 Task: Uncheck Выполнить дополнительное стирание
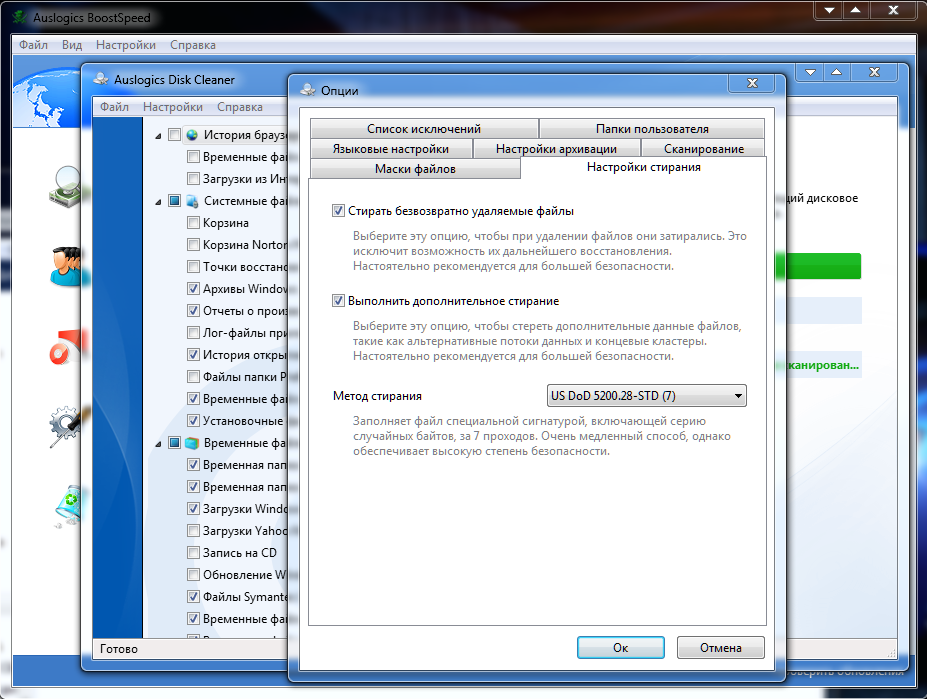tap(338, 300)
